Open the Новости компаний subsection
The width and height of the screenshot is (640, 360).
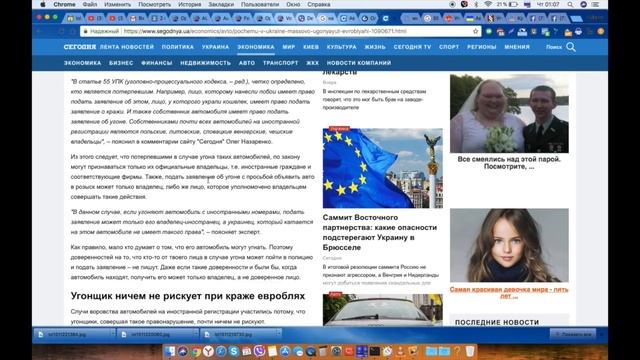pyautogui.click(x=359, y=63)
